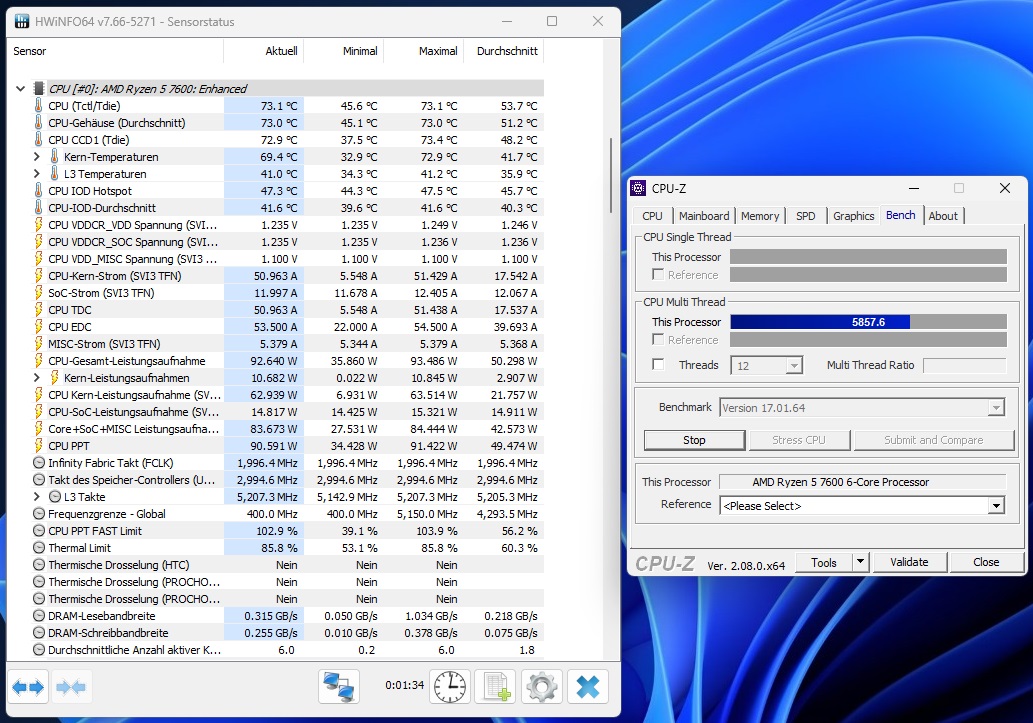Expand the Kern-Leistungsaufnahmen row
The image size is (1033, 723).
tap(37, 378)
